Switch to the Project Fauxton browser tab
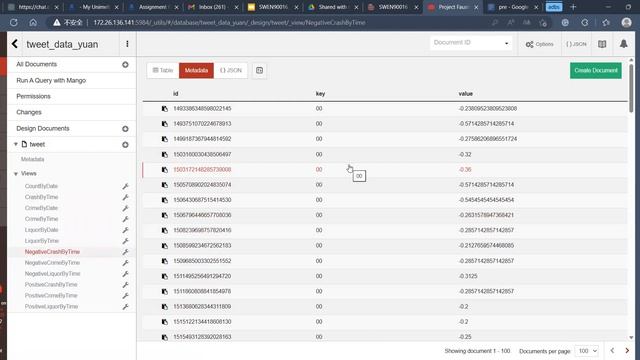The image size is (640, 360). coord(453,7)
